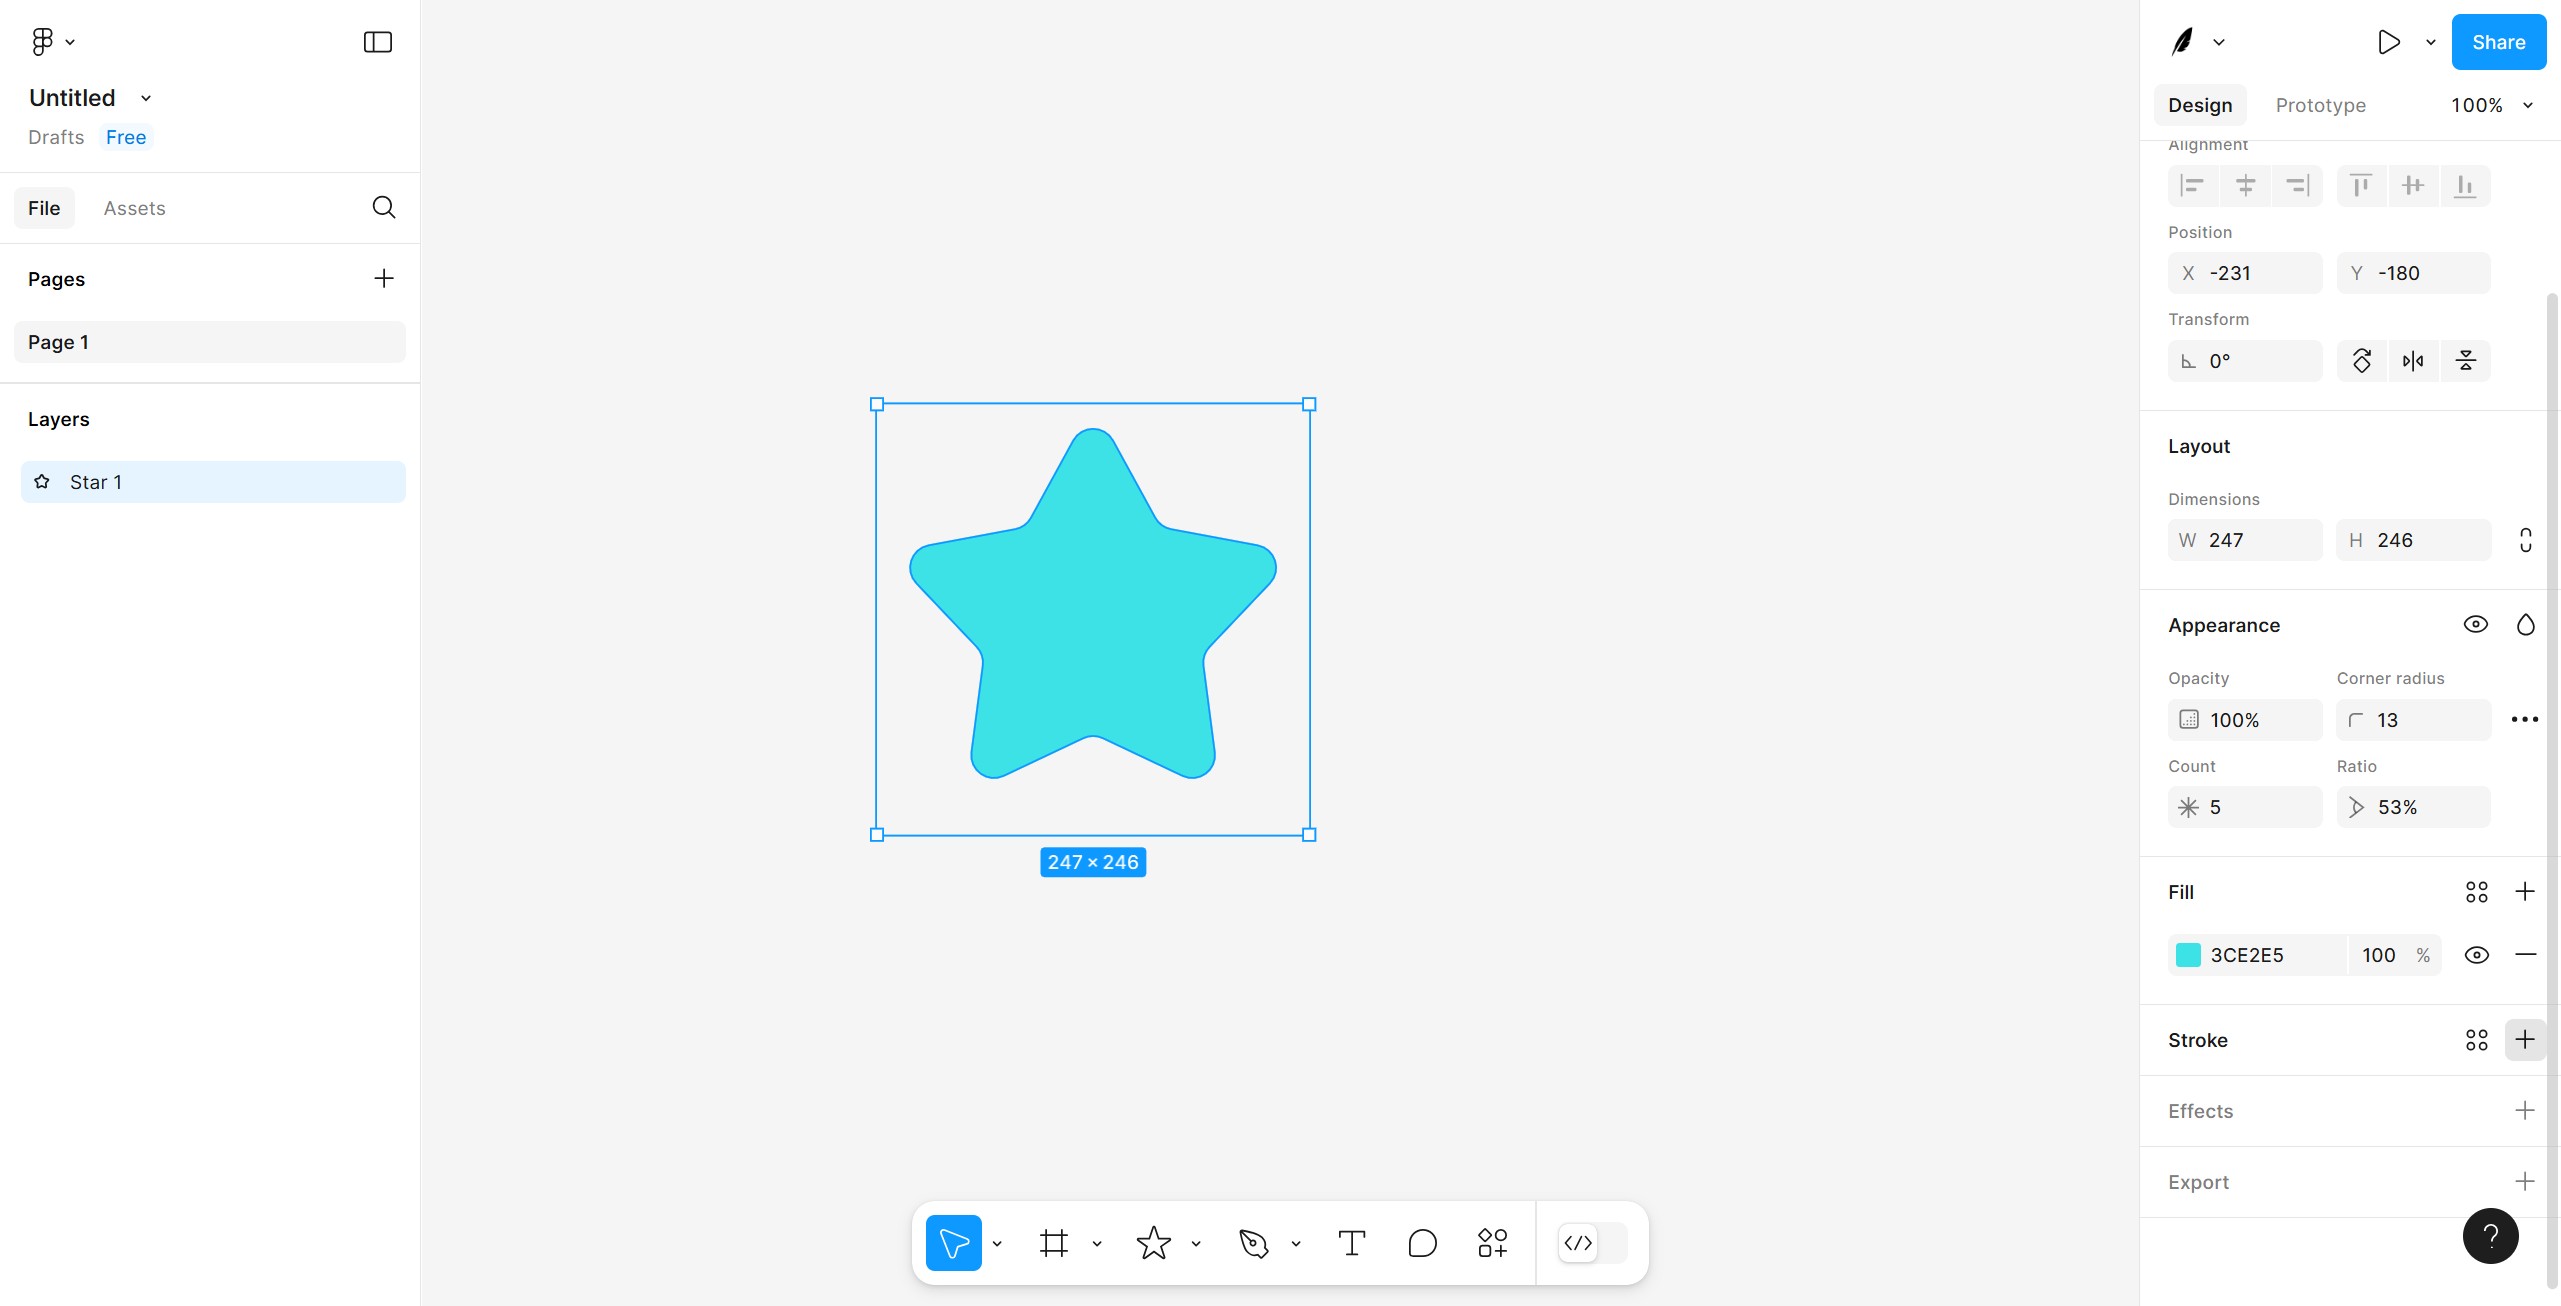Viewport: 2561px width, 1306px height.
Task: Open Pen tool options chevron
Action: tap(1296, 1244)
